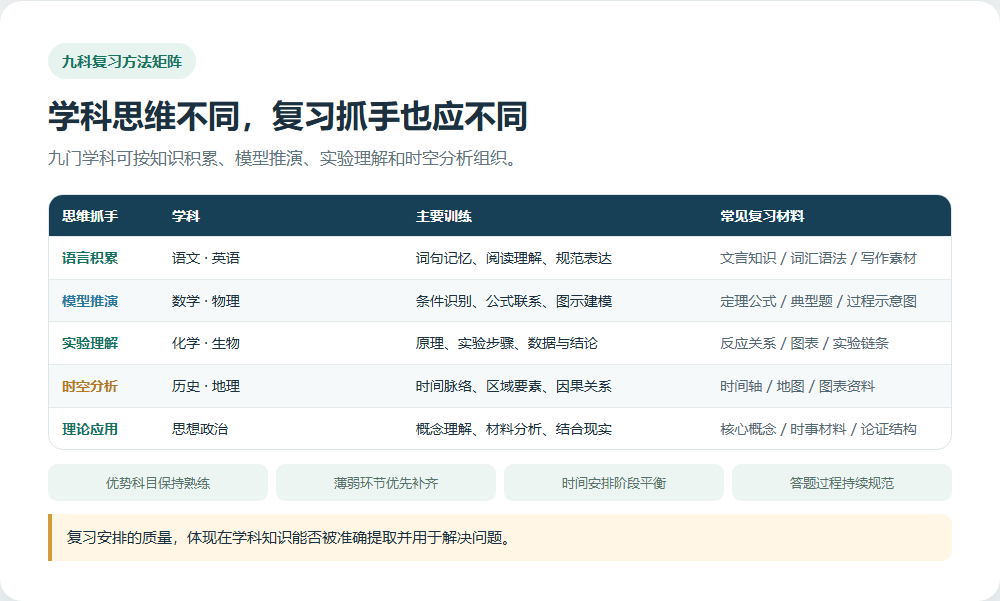Click the note beginning 复习安排的质量
Viewport: 1000px width, 601px height.
[500, 538]
